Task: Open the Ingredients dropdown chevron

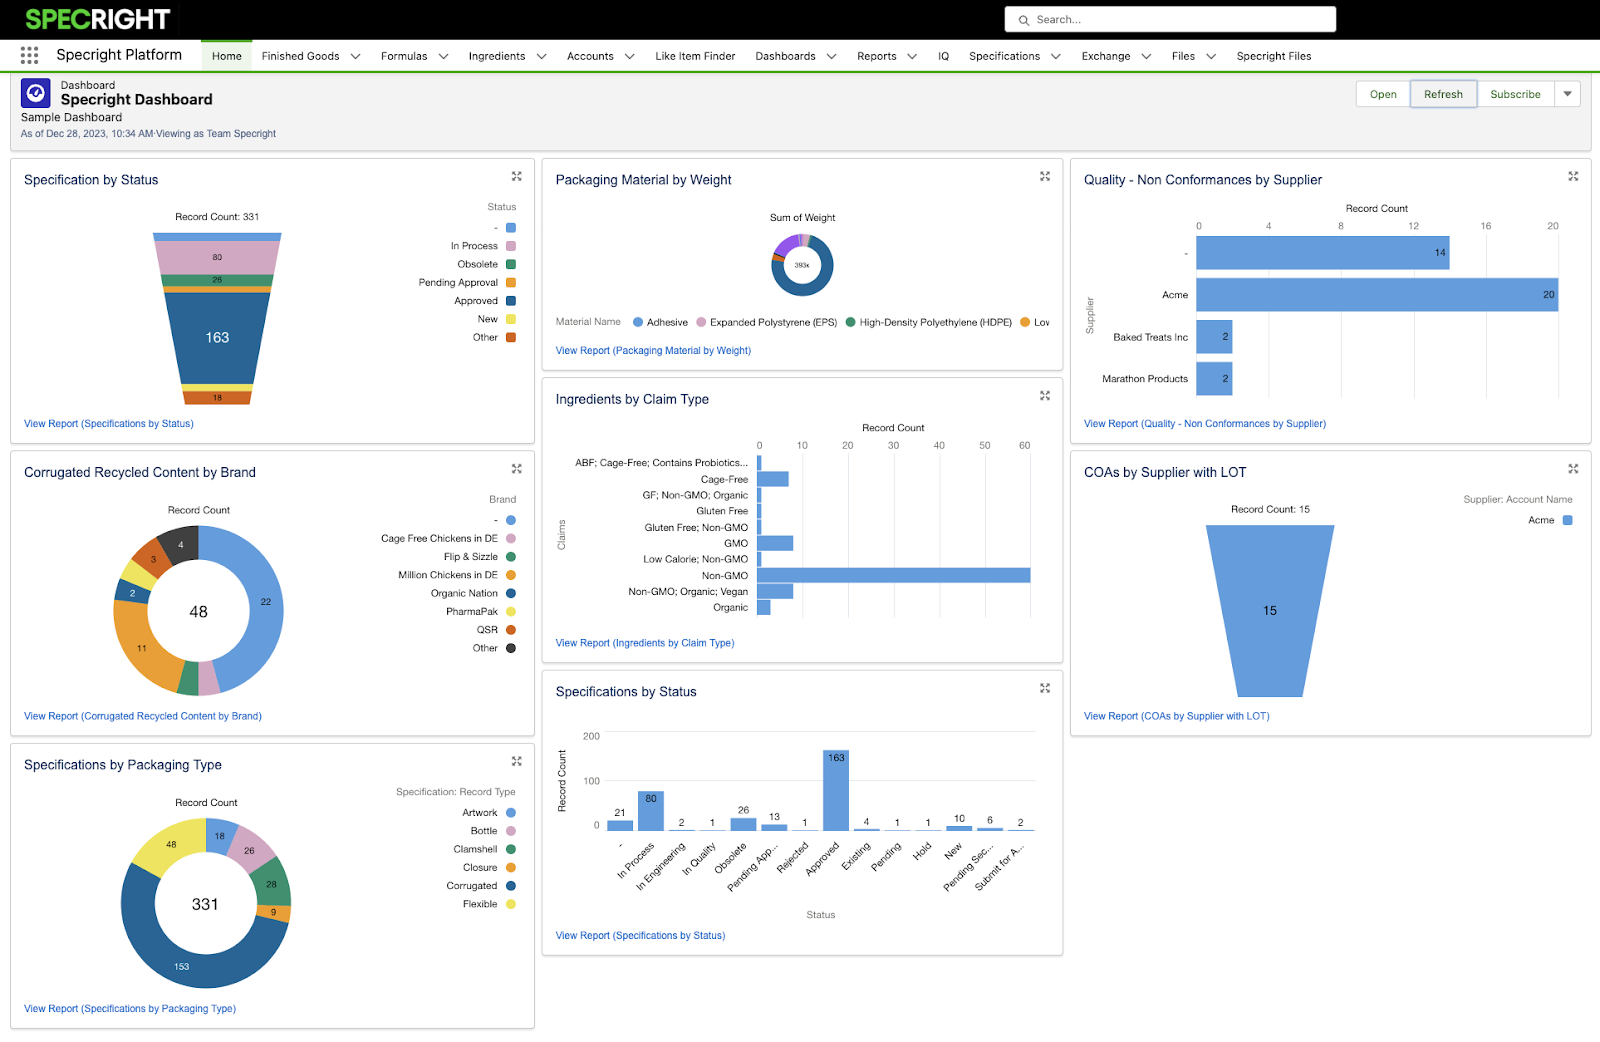Action: coord(541,56)
